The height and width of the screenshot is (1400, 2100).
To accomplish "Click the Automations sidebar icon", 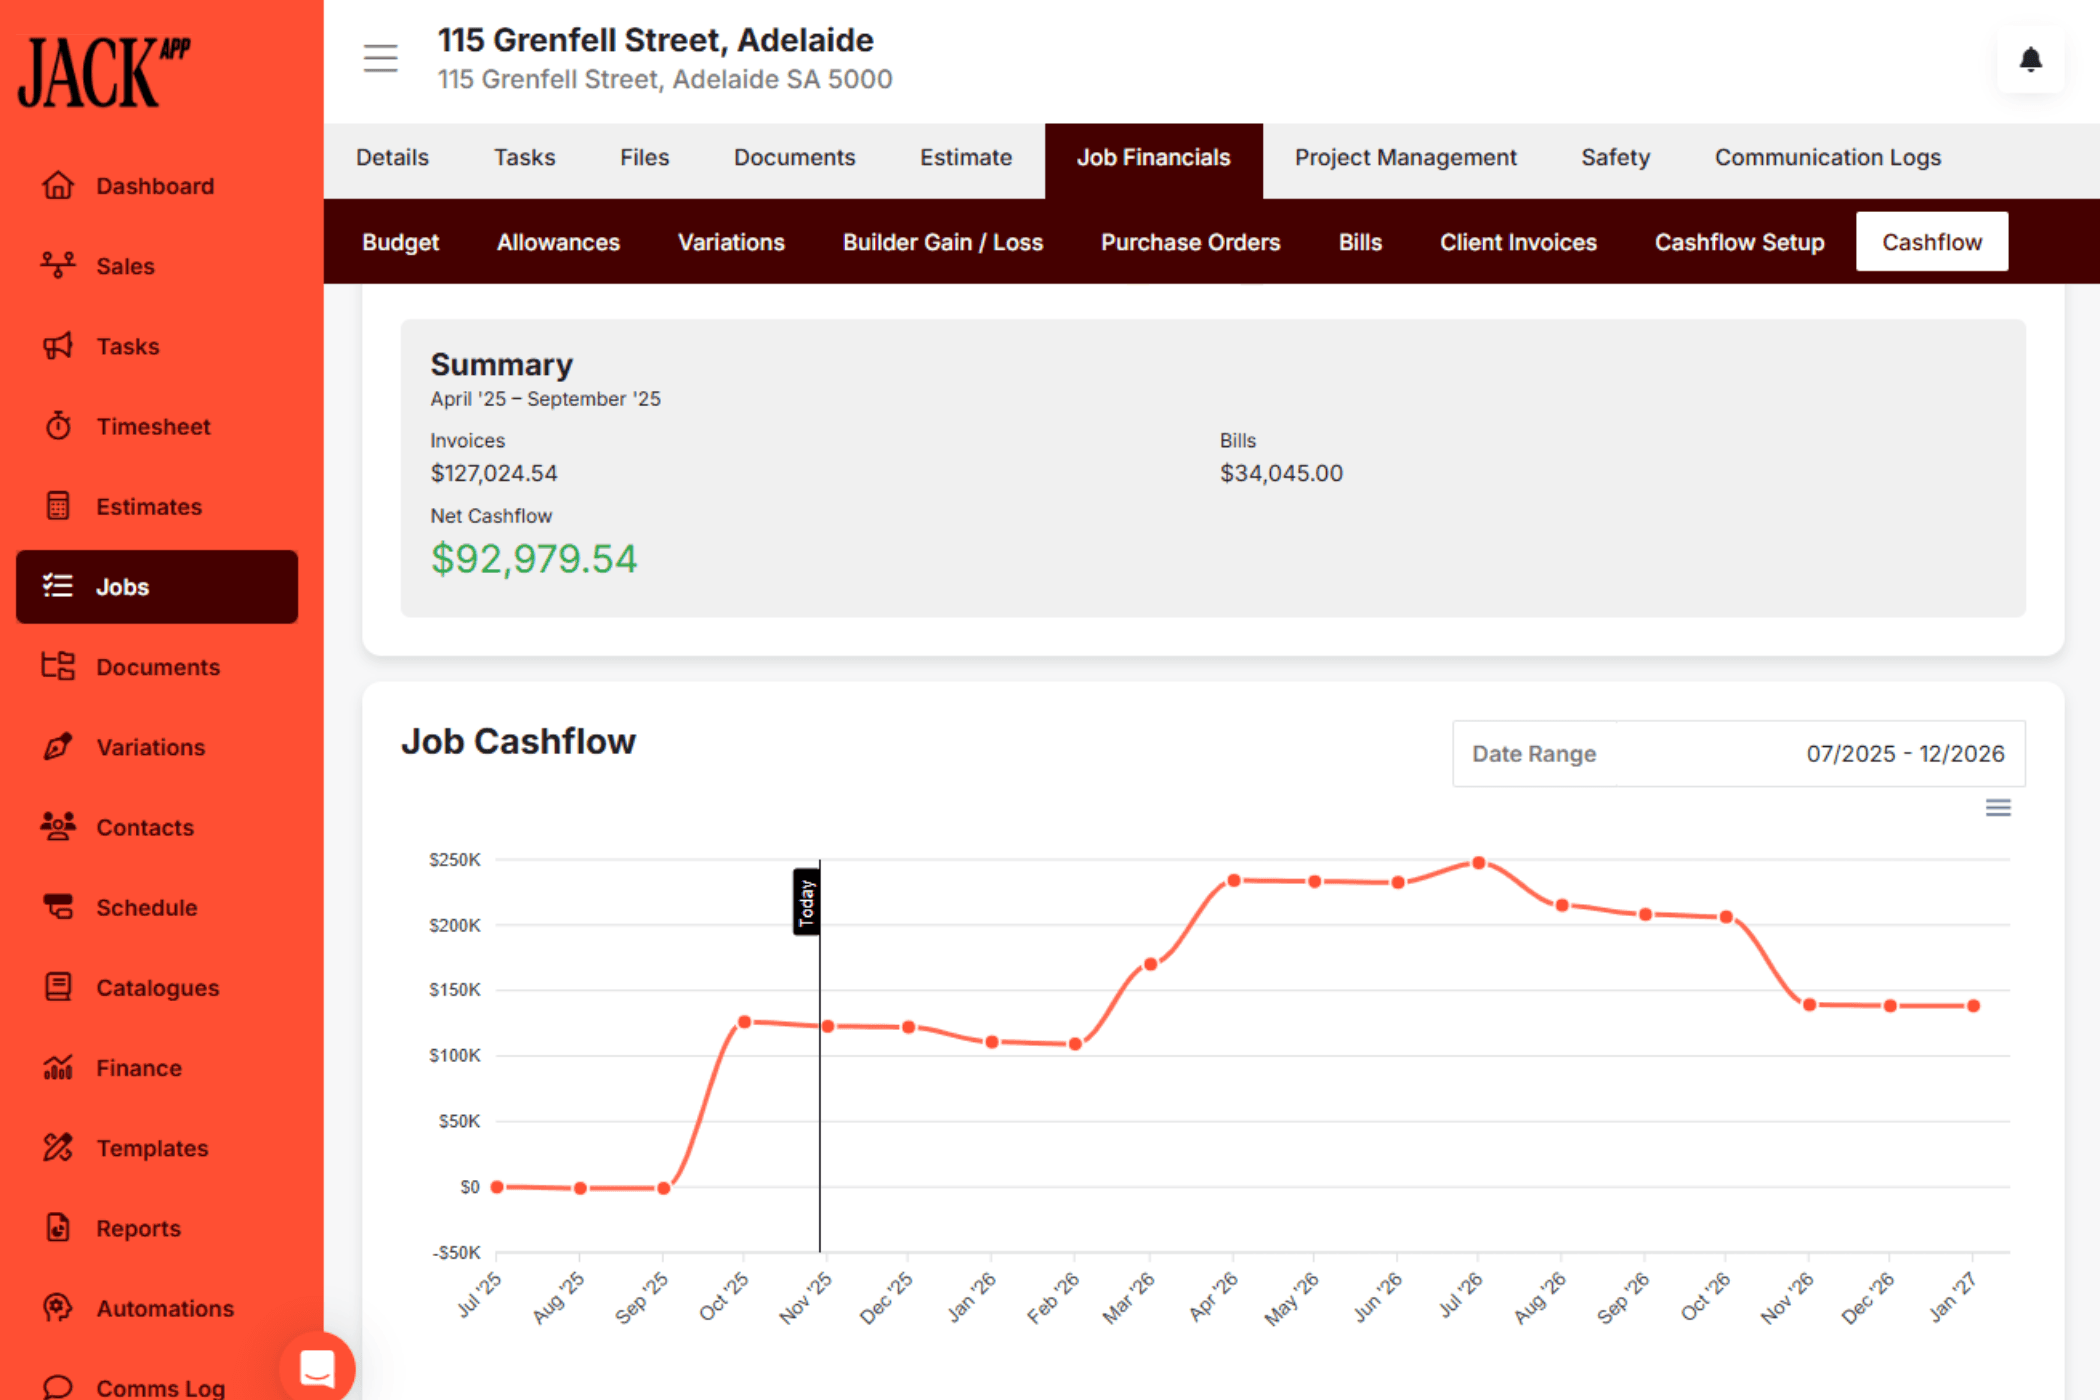I will pyautogui.click(x=58, y=1308).
